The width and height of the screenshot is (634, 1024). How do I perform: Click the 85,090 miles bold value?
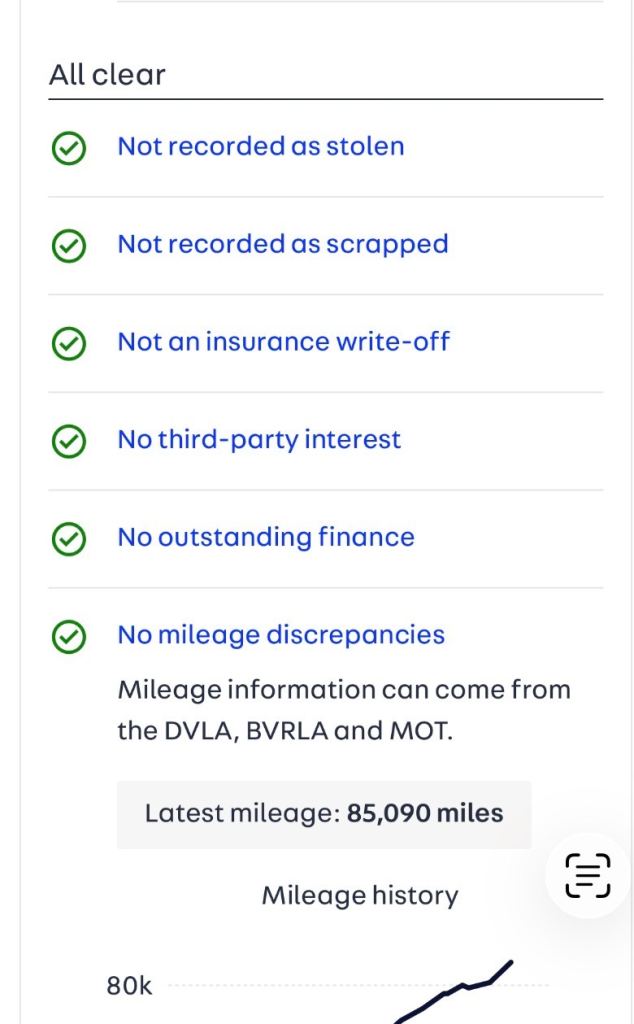425,814
